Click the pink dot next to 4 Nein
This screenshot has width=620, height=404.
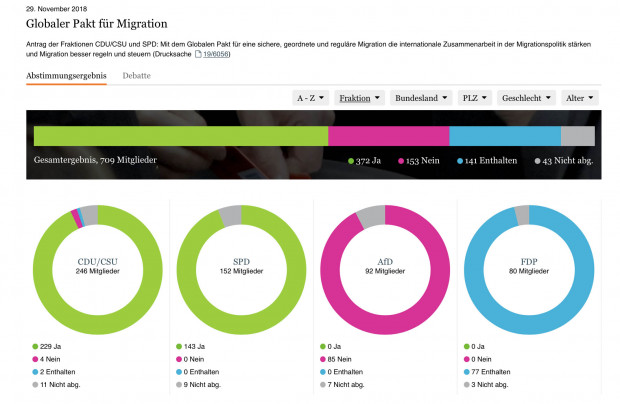[x=35, y=359]
